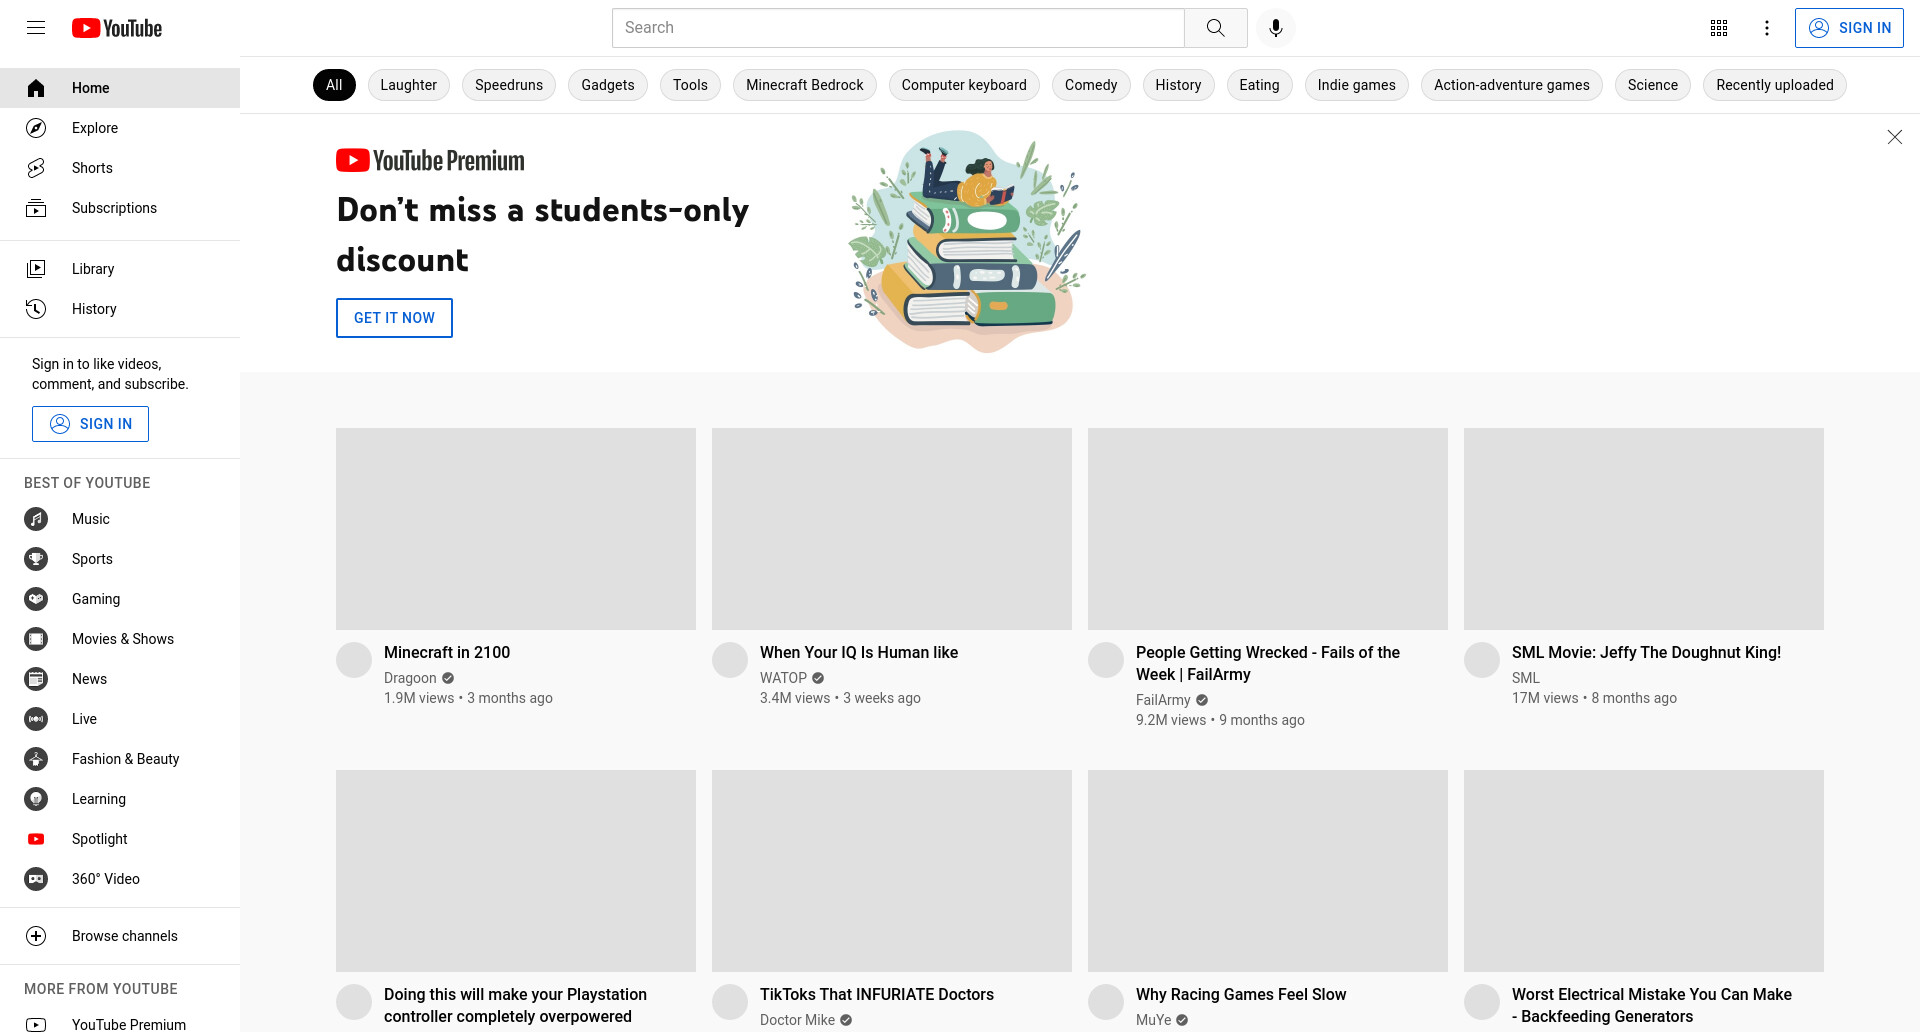Select the Gadgets filter chip
Image resolution: width=1920 pixels, height=1032 pixels.
pyautogui.click(x=608, y=85)
